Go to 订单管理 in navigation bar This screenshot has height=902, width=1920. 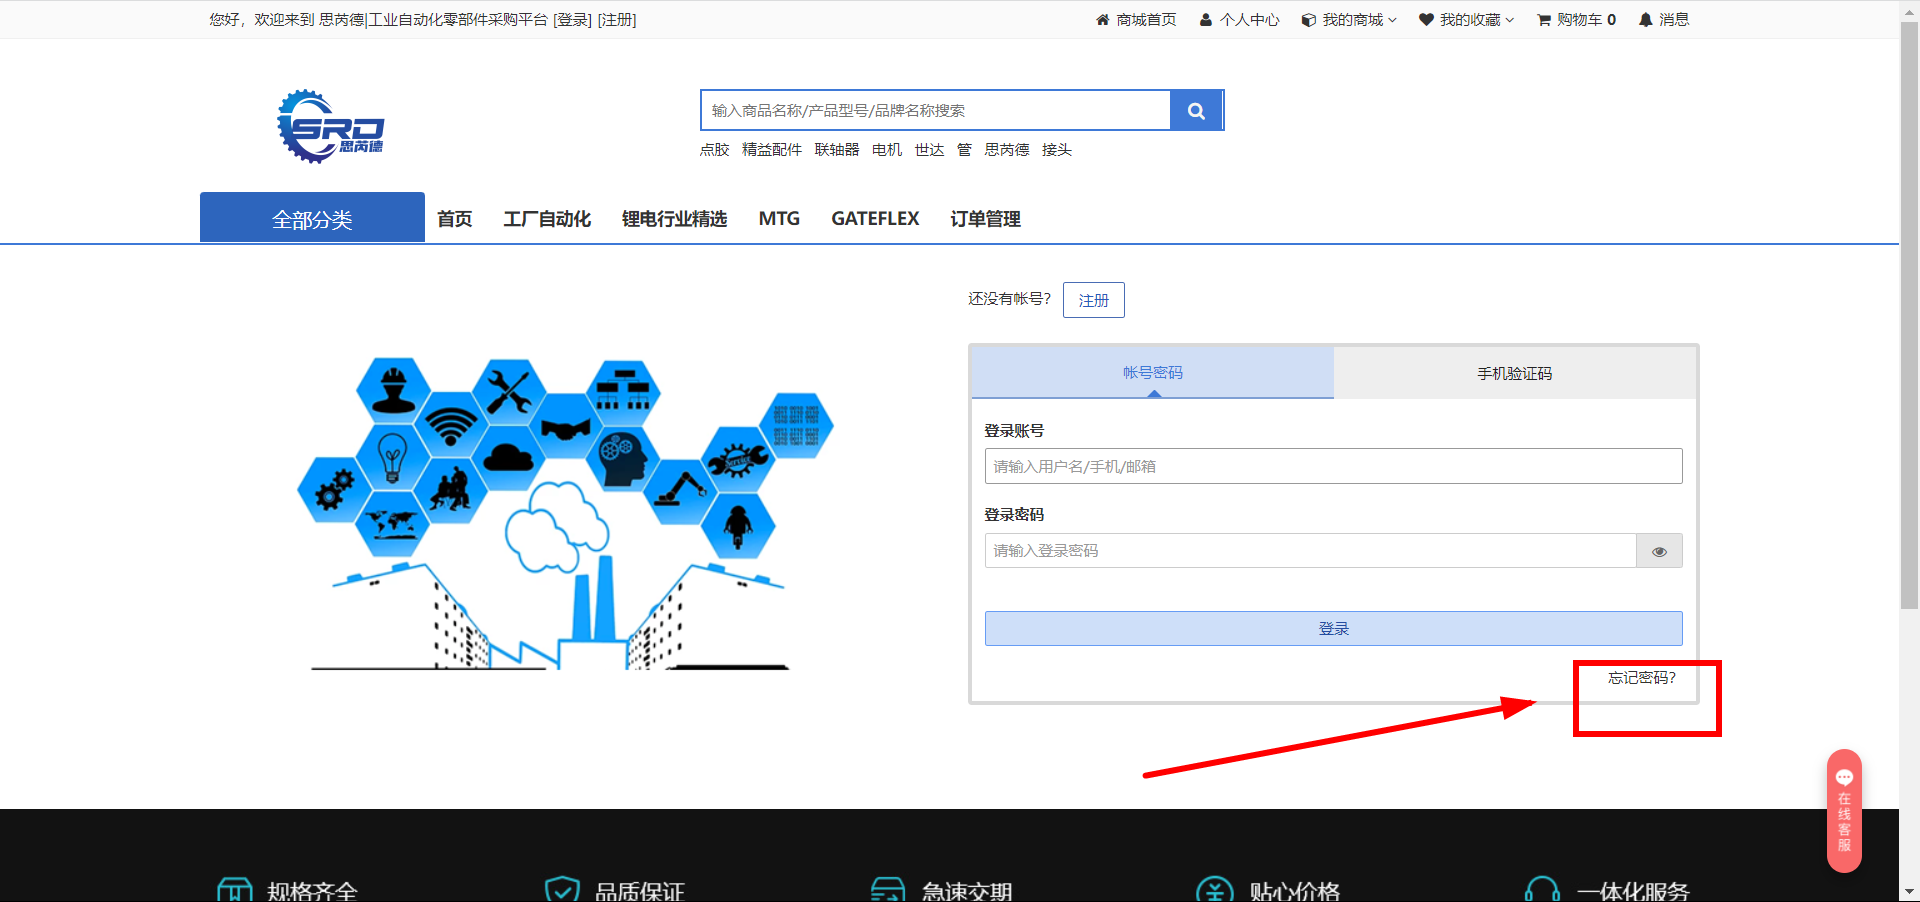pyautogui.click(x=985, y=219)
